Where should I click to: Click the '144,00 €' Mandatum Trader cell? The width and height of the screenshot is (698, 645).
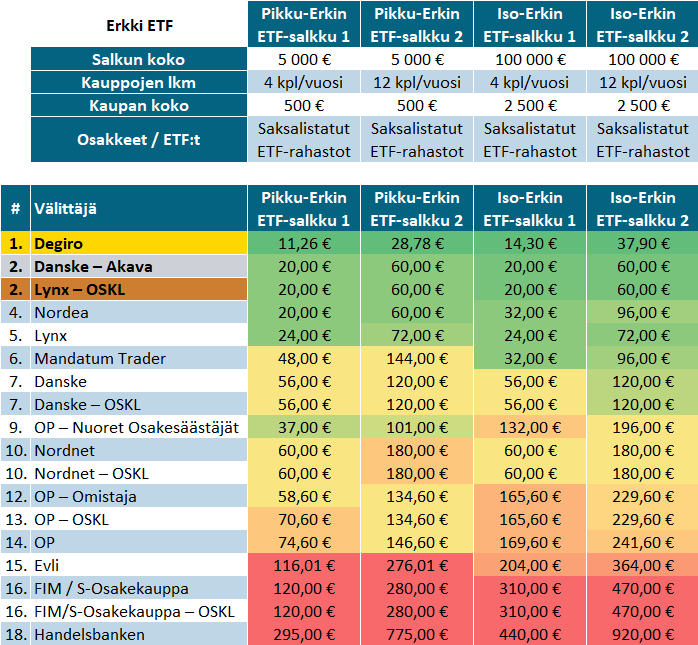click(417, 358)
